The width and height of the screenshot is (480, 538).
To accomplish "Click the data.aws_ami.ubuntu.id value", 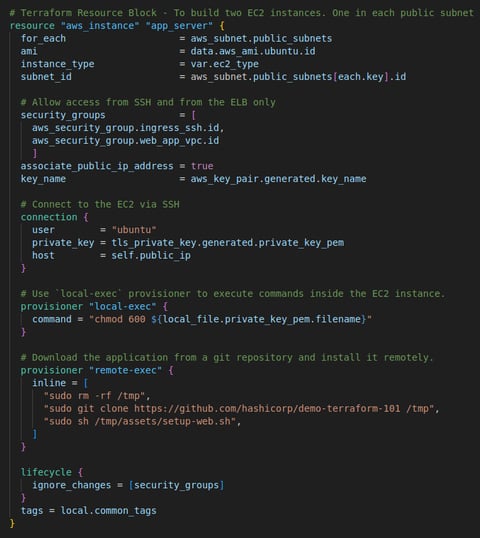I will pyautogui.click(x=253, y=51).
